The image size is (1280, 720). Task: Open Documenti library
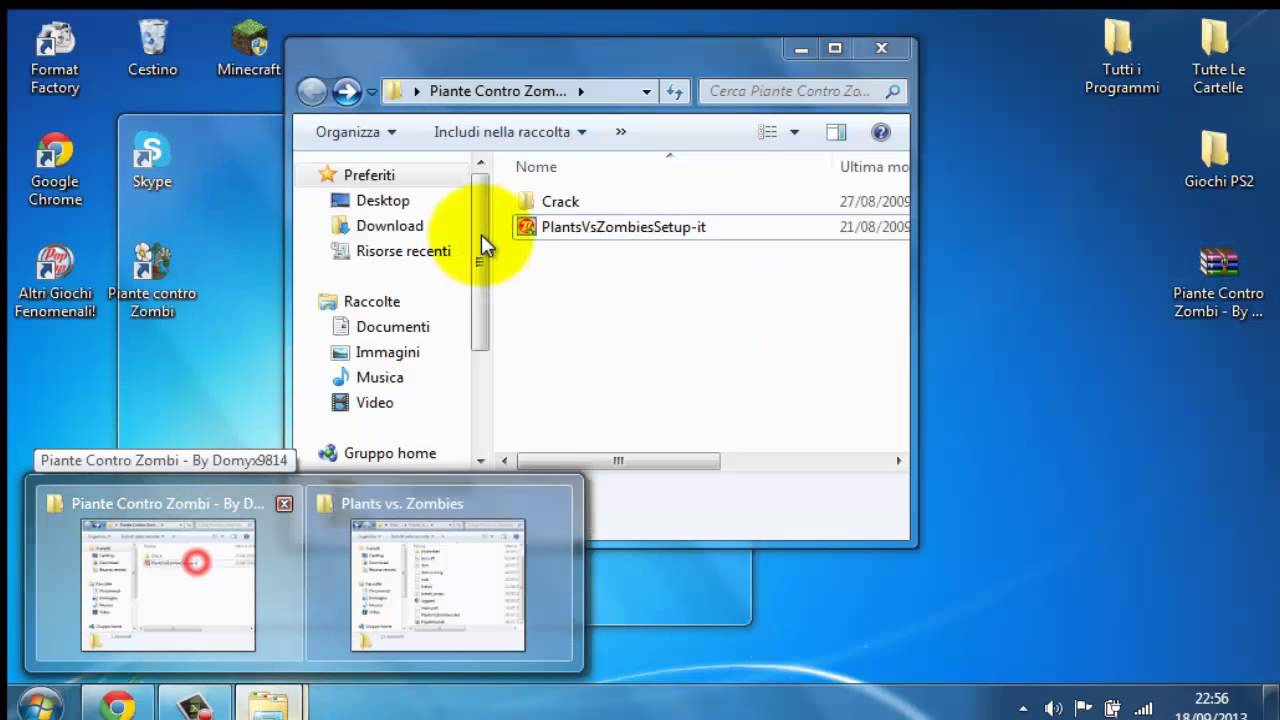point(392,327)
